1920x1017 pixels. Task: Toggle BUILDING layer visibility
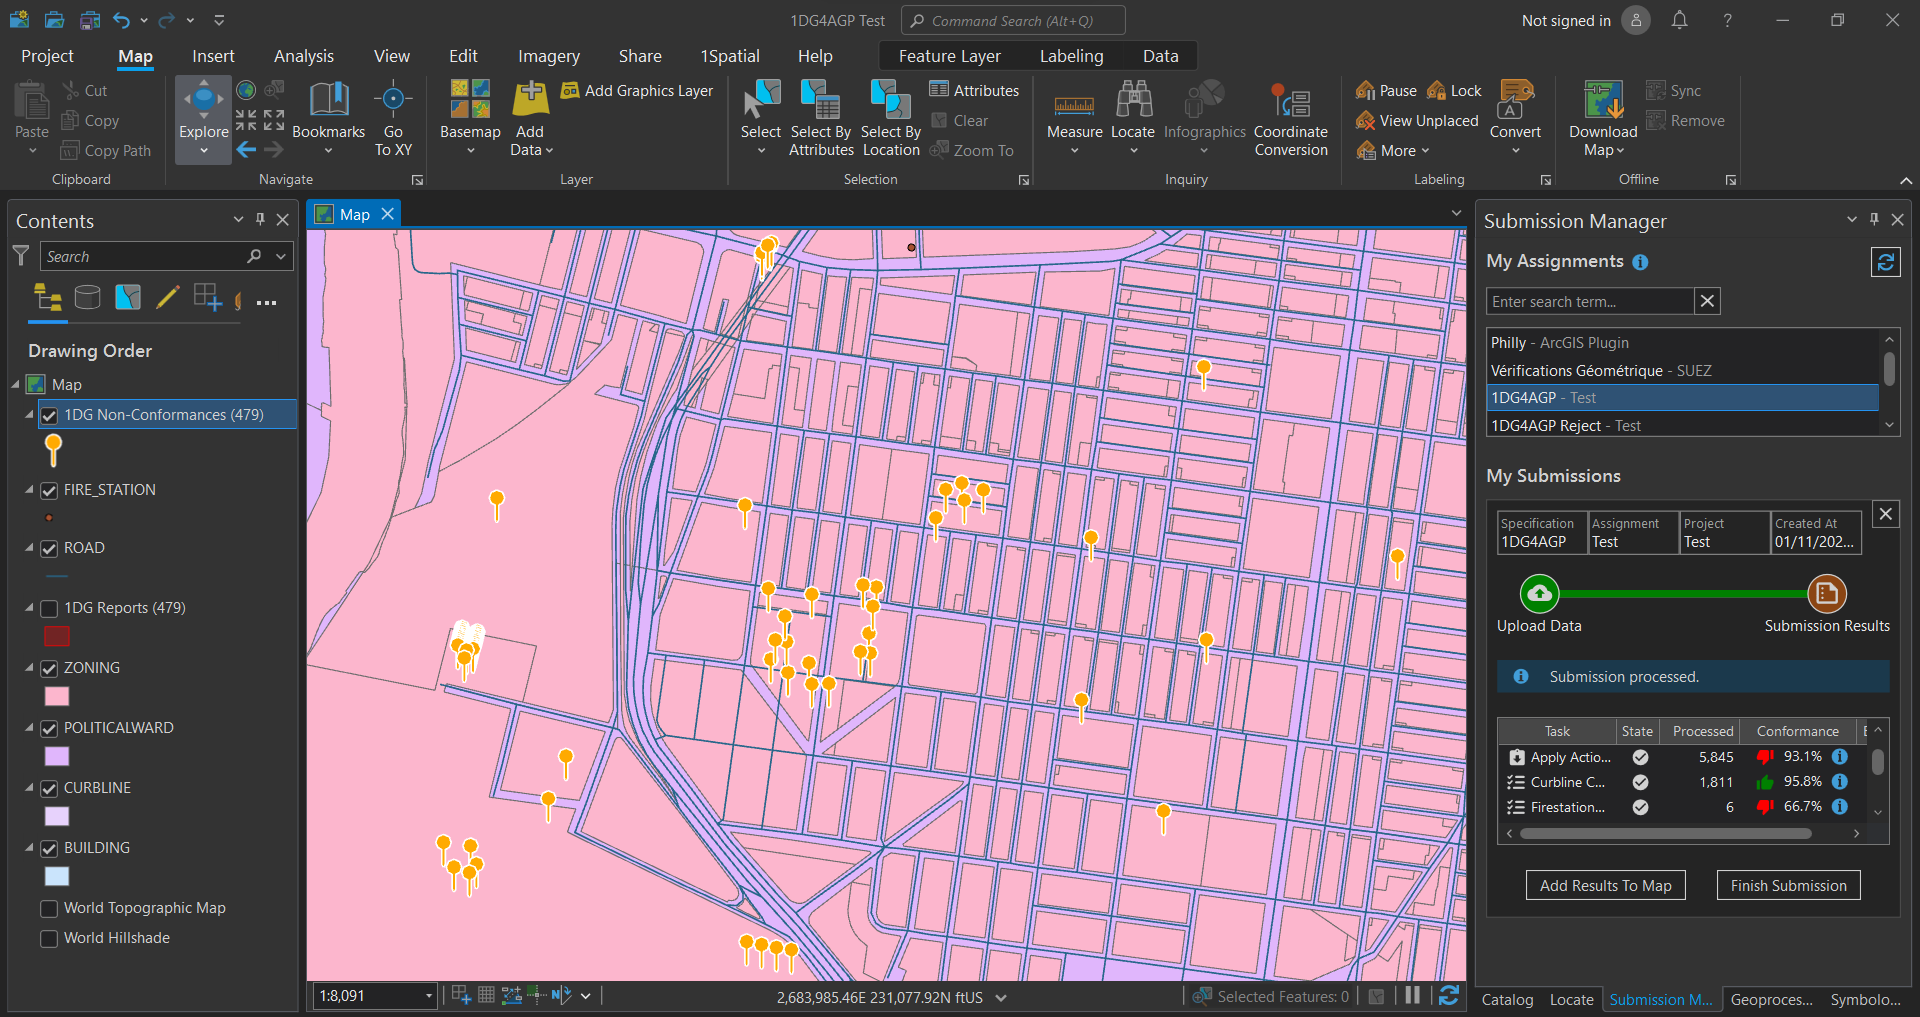(48, 848)
